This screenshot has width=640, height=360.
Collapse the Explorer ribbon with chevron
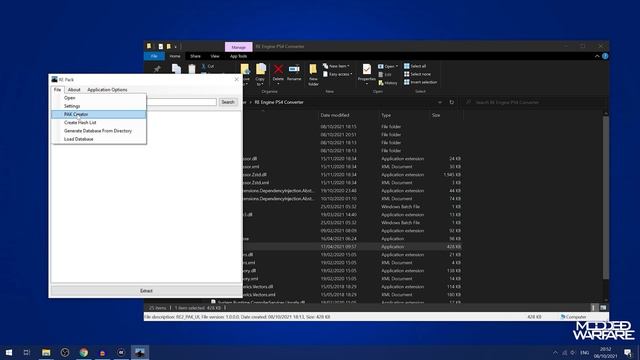(x=597, y=56)
